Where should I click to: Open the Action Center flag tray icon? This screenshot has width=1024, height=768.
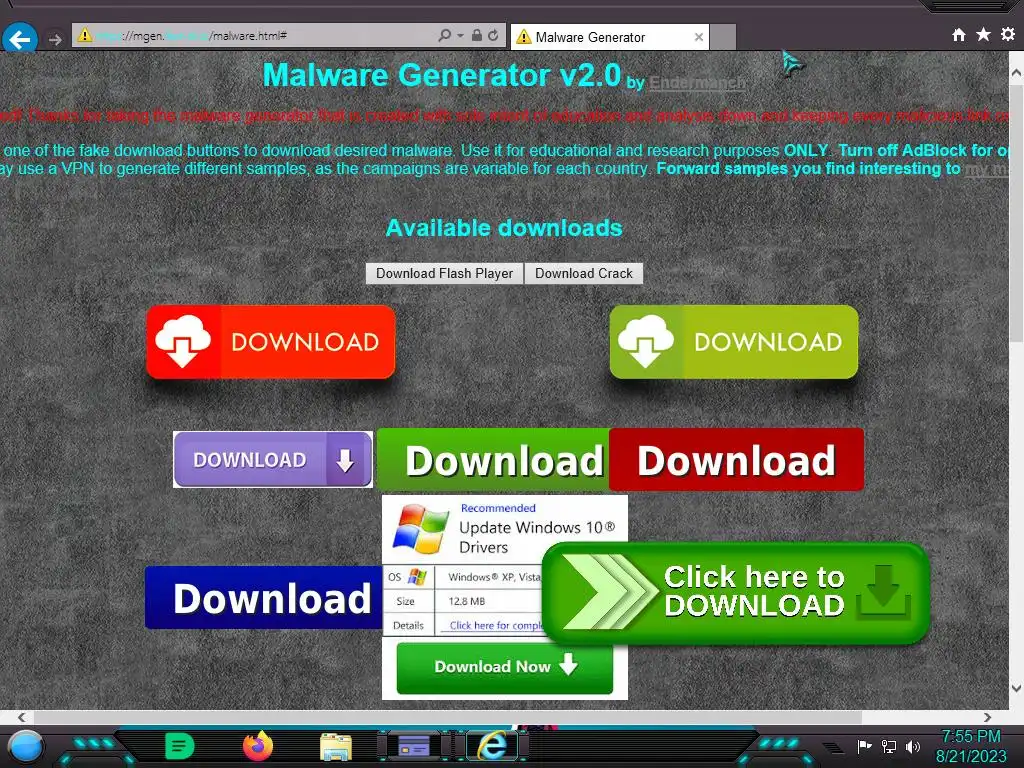coord(865,746)
